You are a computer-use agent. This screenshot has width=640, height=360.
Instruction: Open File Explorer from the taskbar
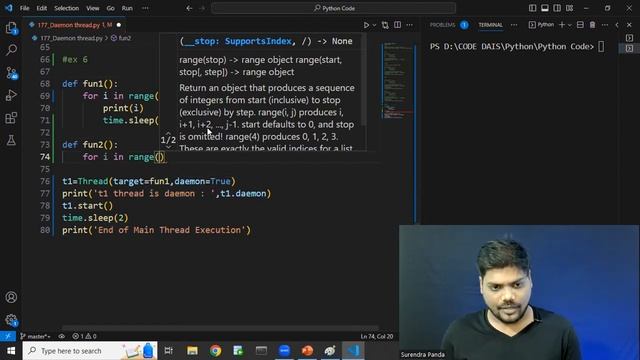coord(192,351)
